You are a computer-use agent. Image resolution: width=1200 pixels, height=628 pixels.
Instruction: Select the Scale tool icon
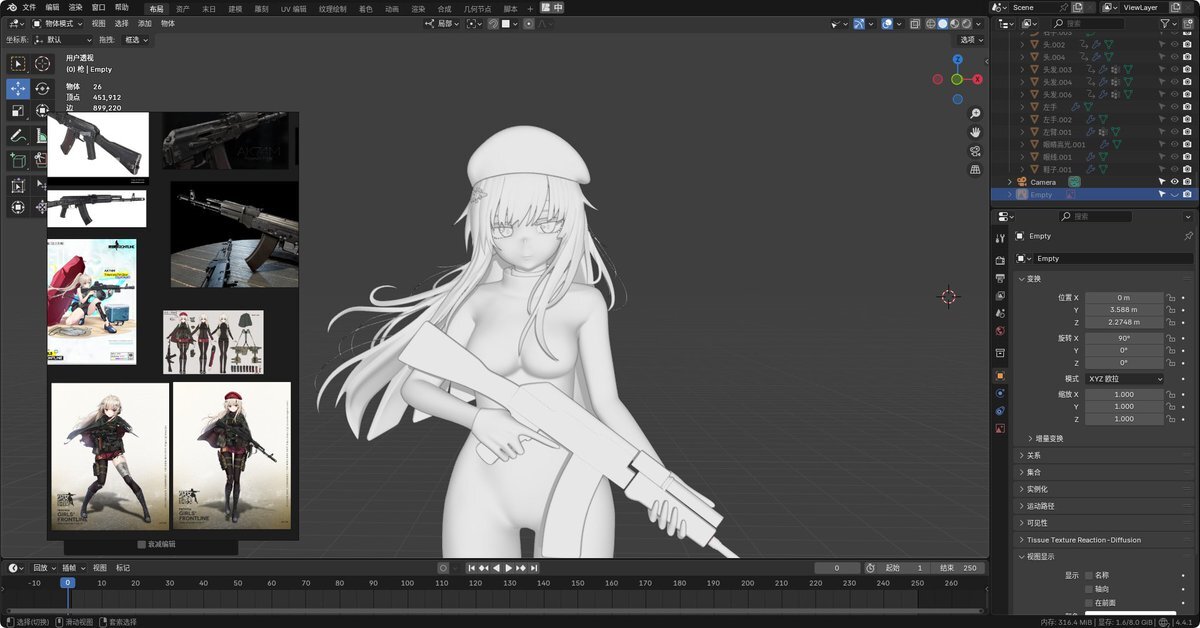pos(18,111)
